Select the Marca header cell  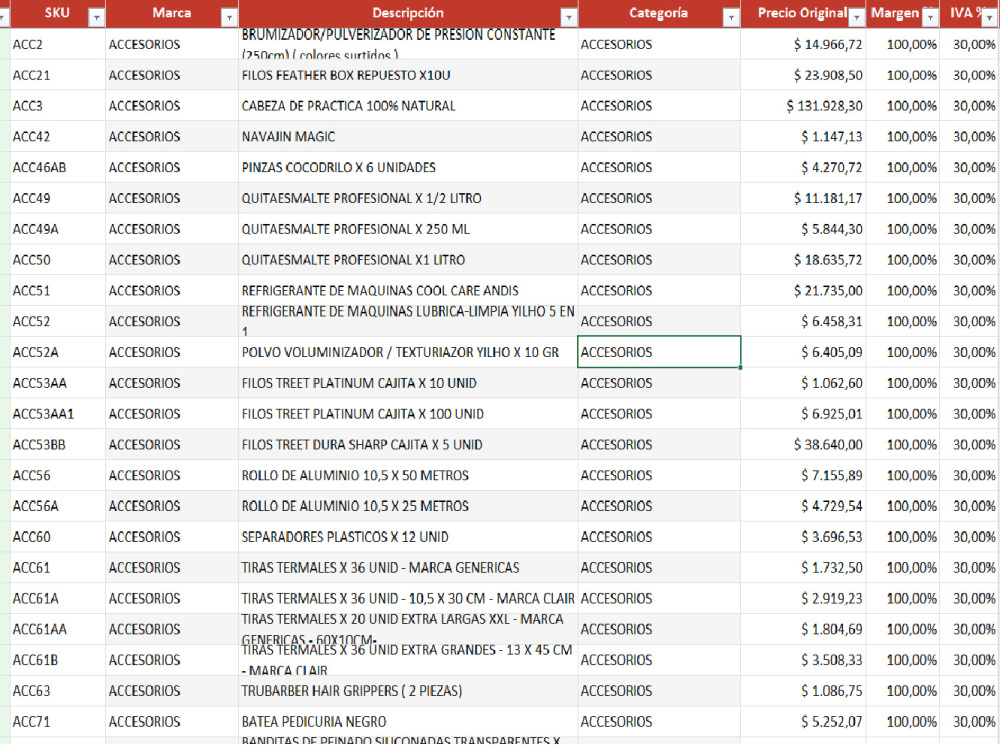click(172, 13)
